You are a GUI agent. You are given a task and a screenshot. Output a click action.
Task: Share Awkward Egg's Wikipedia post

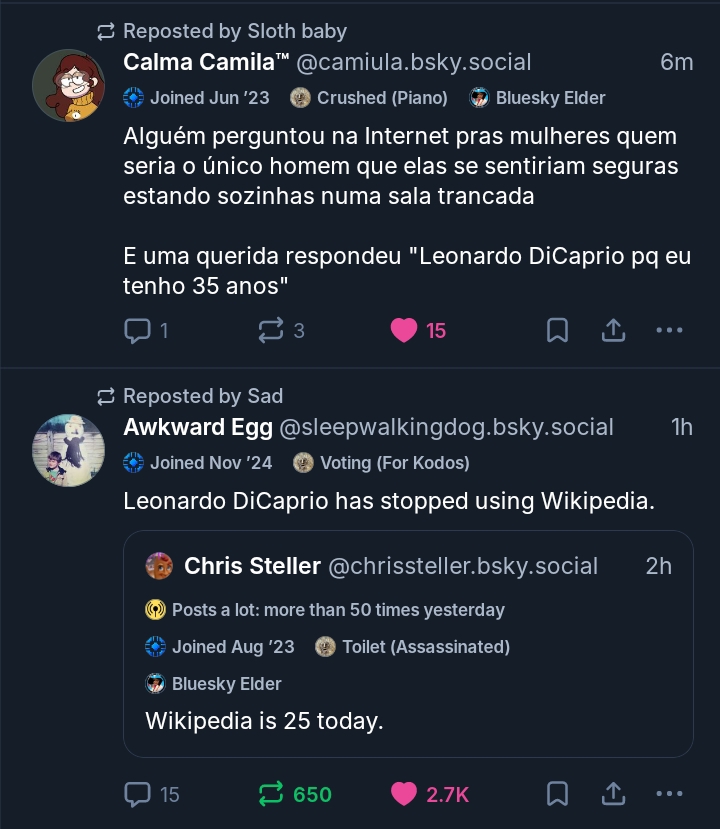click(614, 794)
